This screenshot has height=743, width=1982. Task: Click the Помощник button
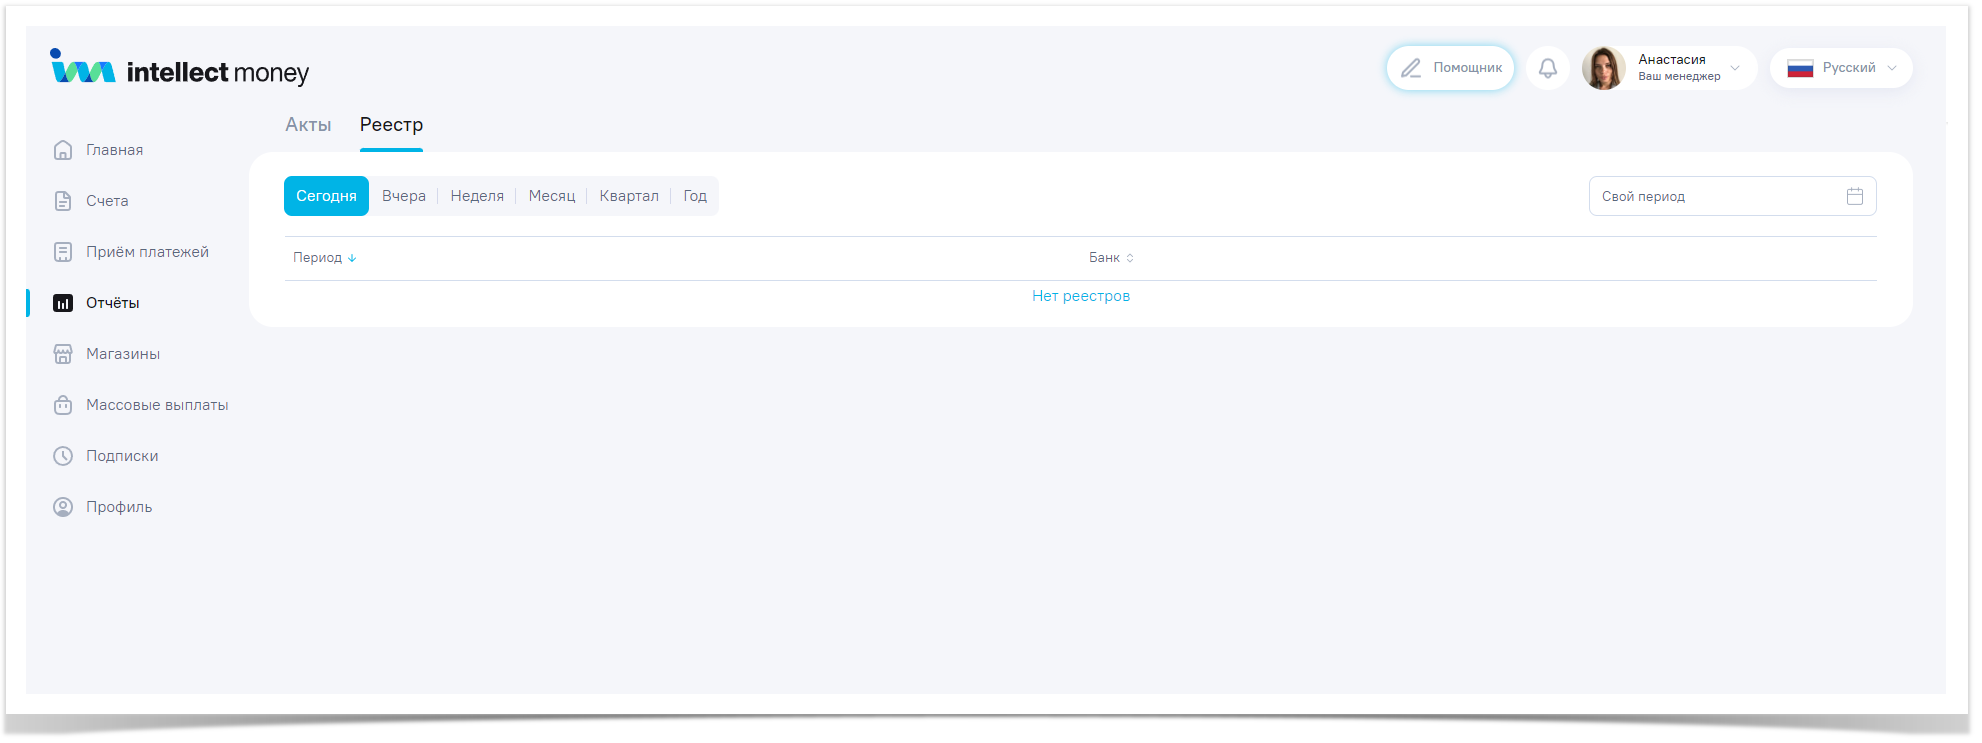click(x=1450, y=68)
